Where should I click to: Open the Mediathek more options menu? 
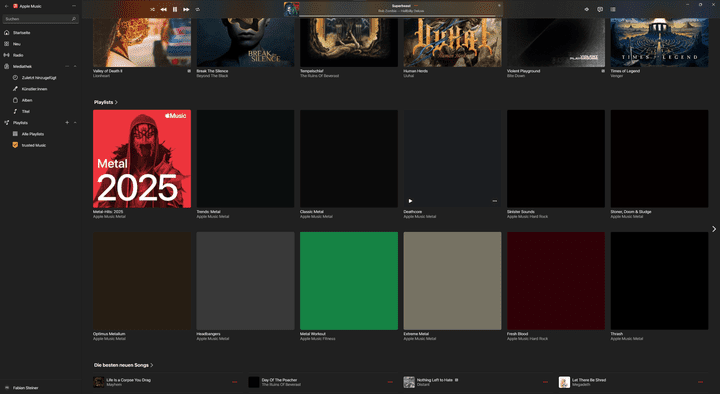tap(67, 67)
